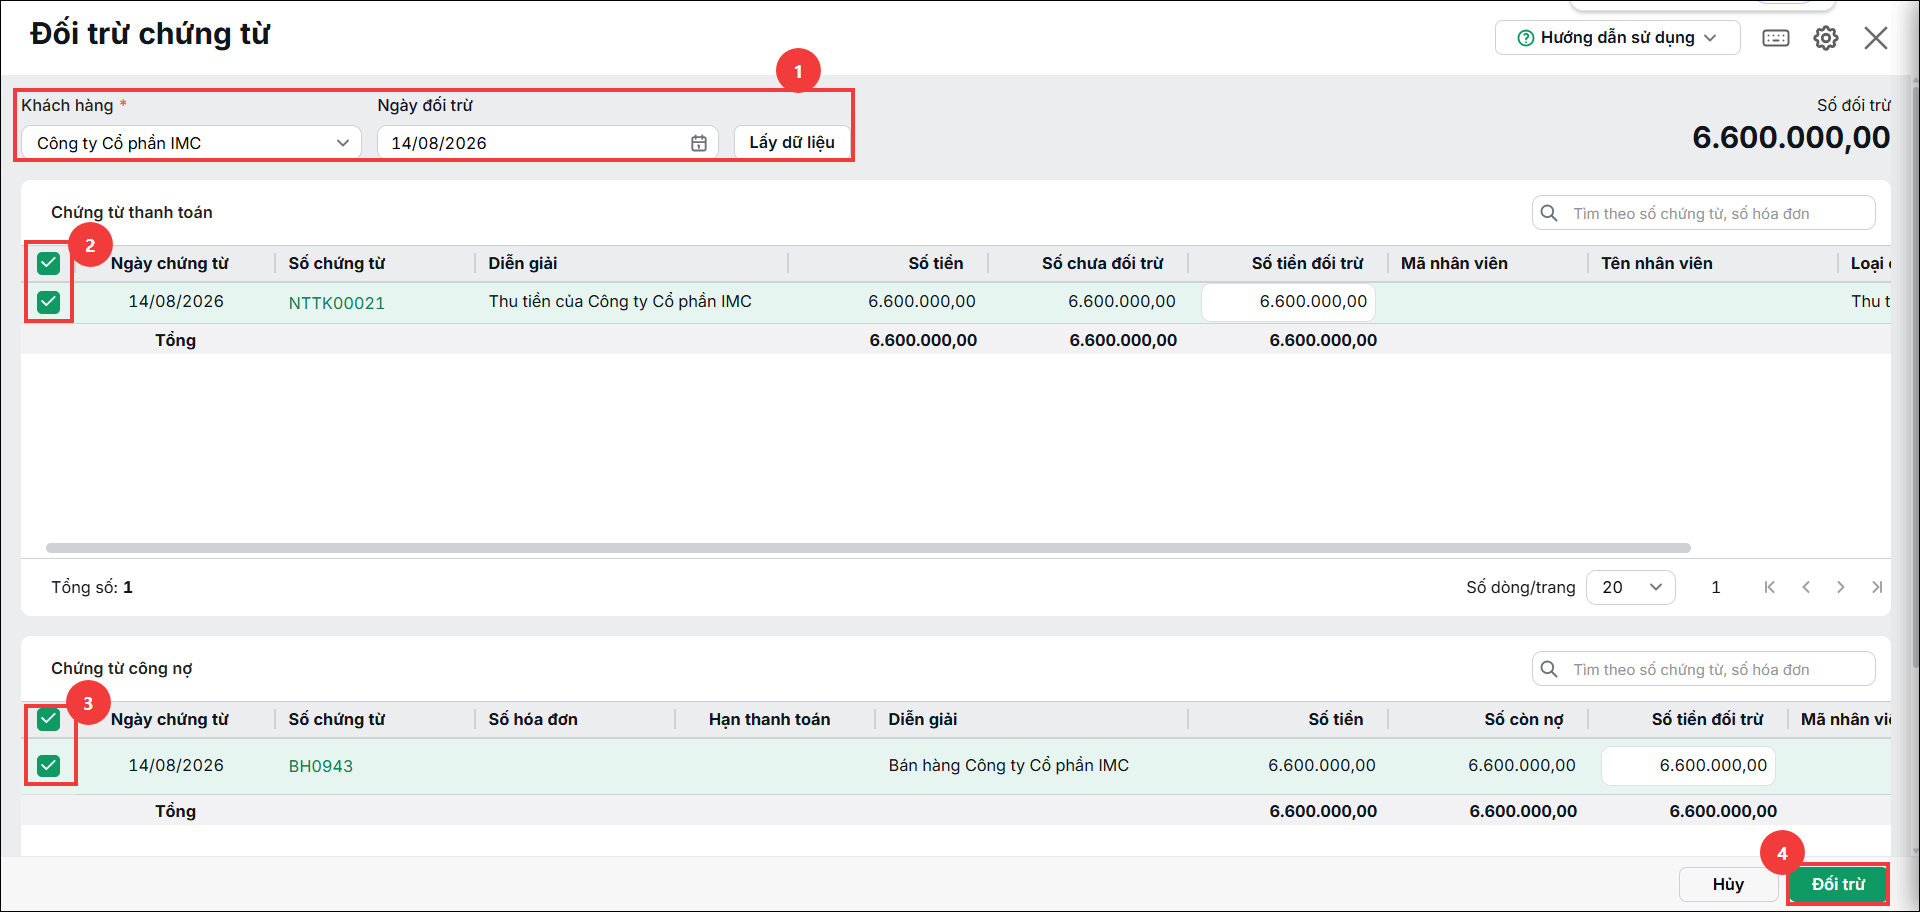Open voucher link NTTK00021
Screen dimensions: 1920x912
tap(336, 303)
